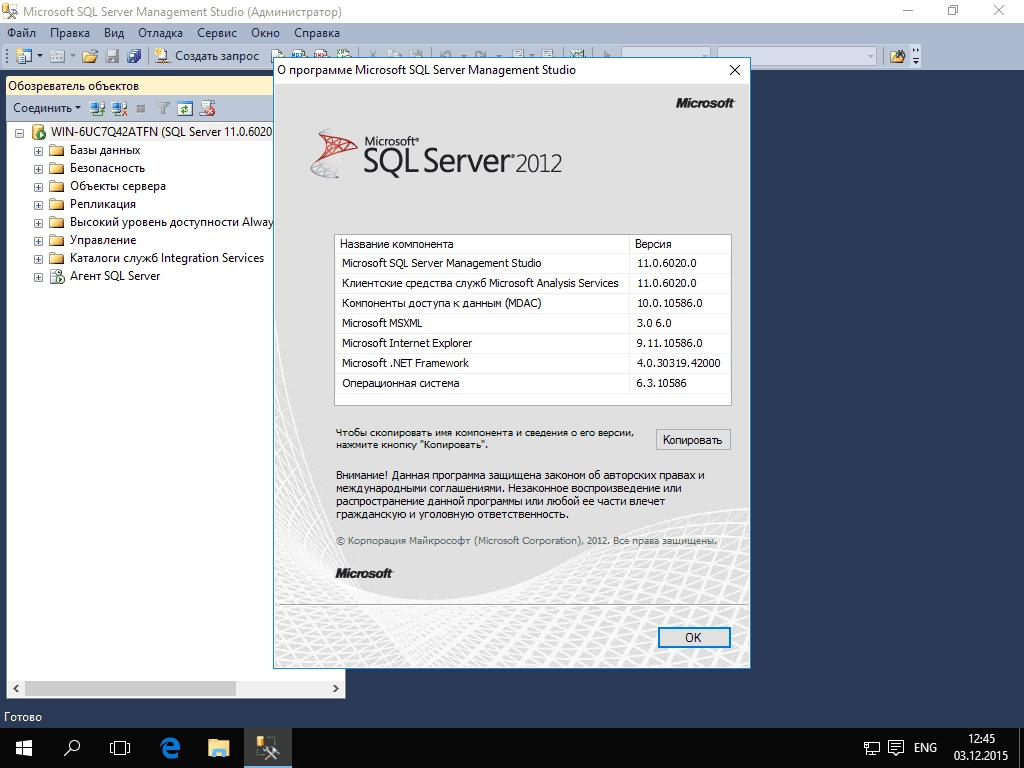Select 'Каталоги служб Integration Services' tree item

coord(167,258)
